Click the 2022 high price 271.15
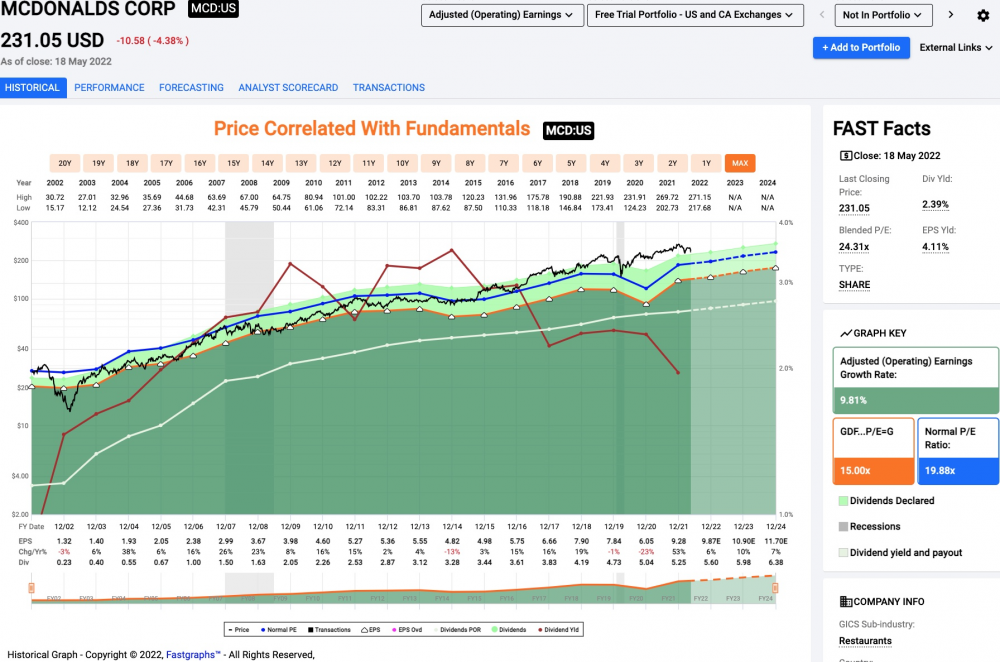This screenshot has width=1000, height=662. (x=700, y=198)
